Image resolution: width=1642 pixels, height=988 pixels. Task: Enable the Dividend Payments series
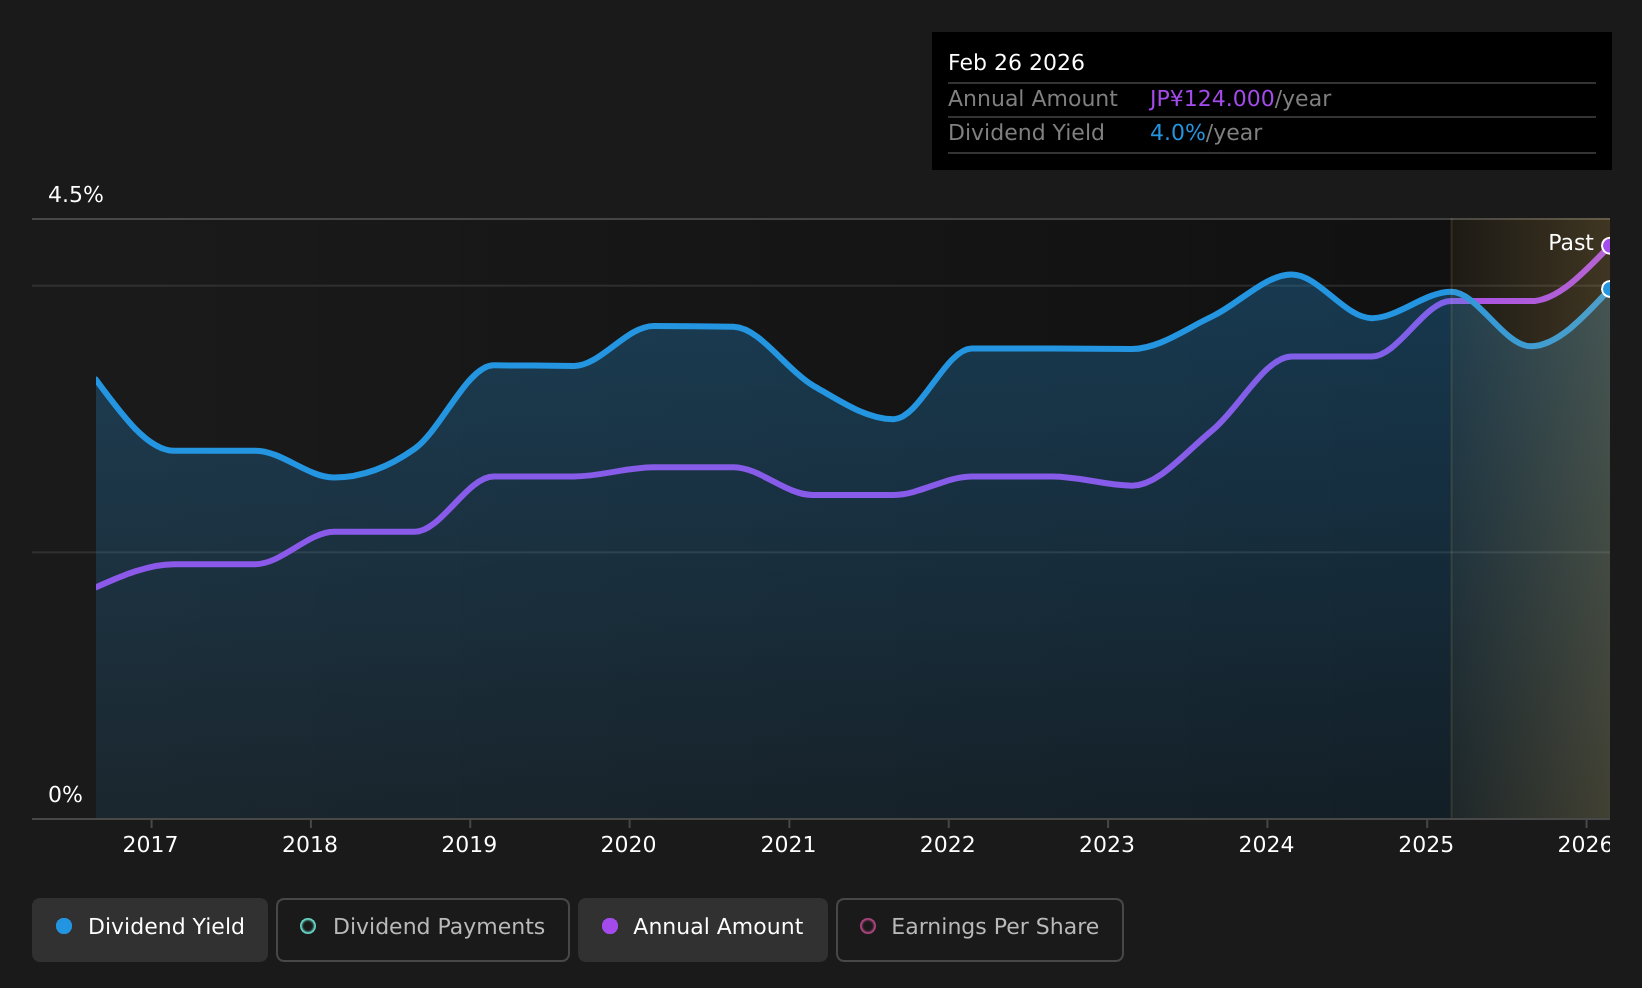coord(423,929)
